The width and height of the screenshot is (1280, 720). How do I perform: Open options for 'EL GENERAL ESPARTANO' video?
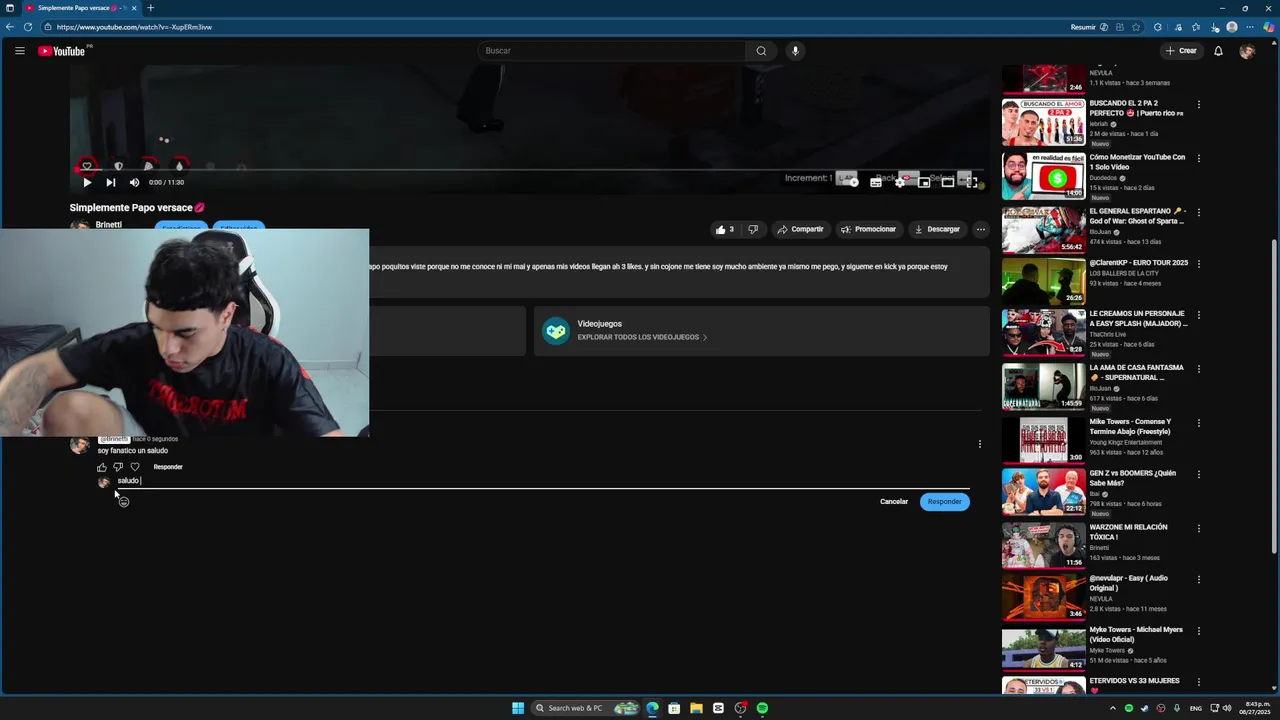coord(1199,212)
